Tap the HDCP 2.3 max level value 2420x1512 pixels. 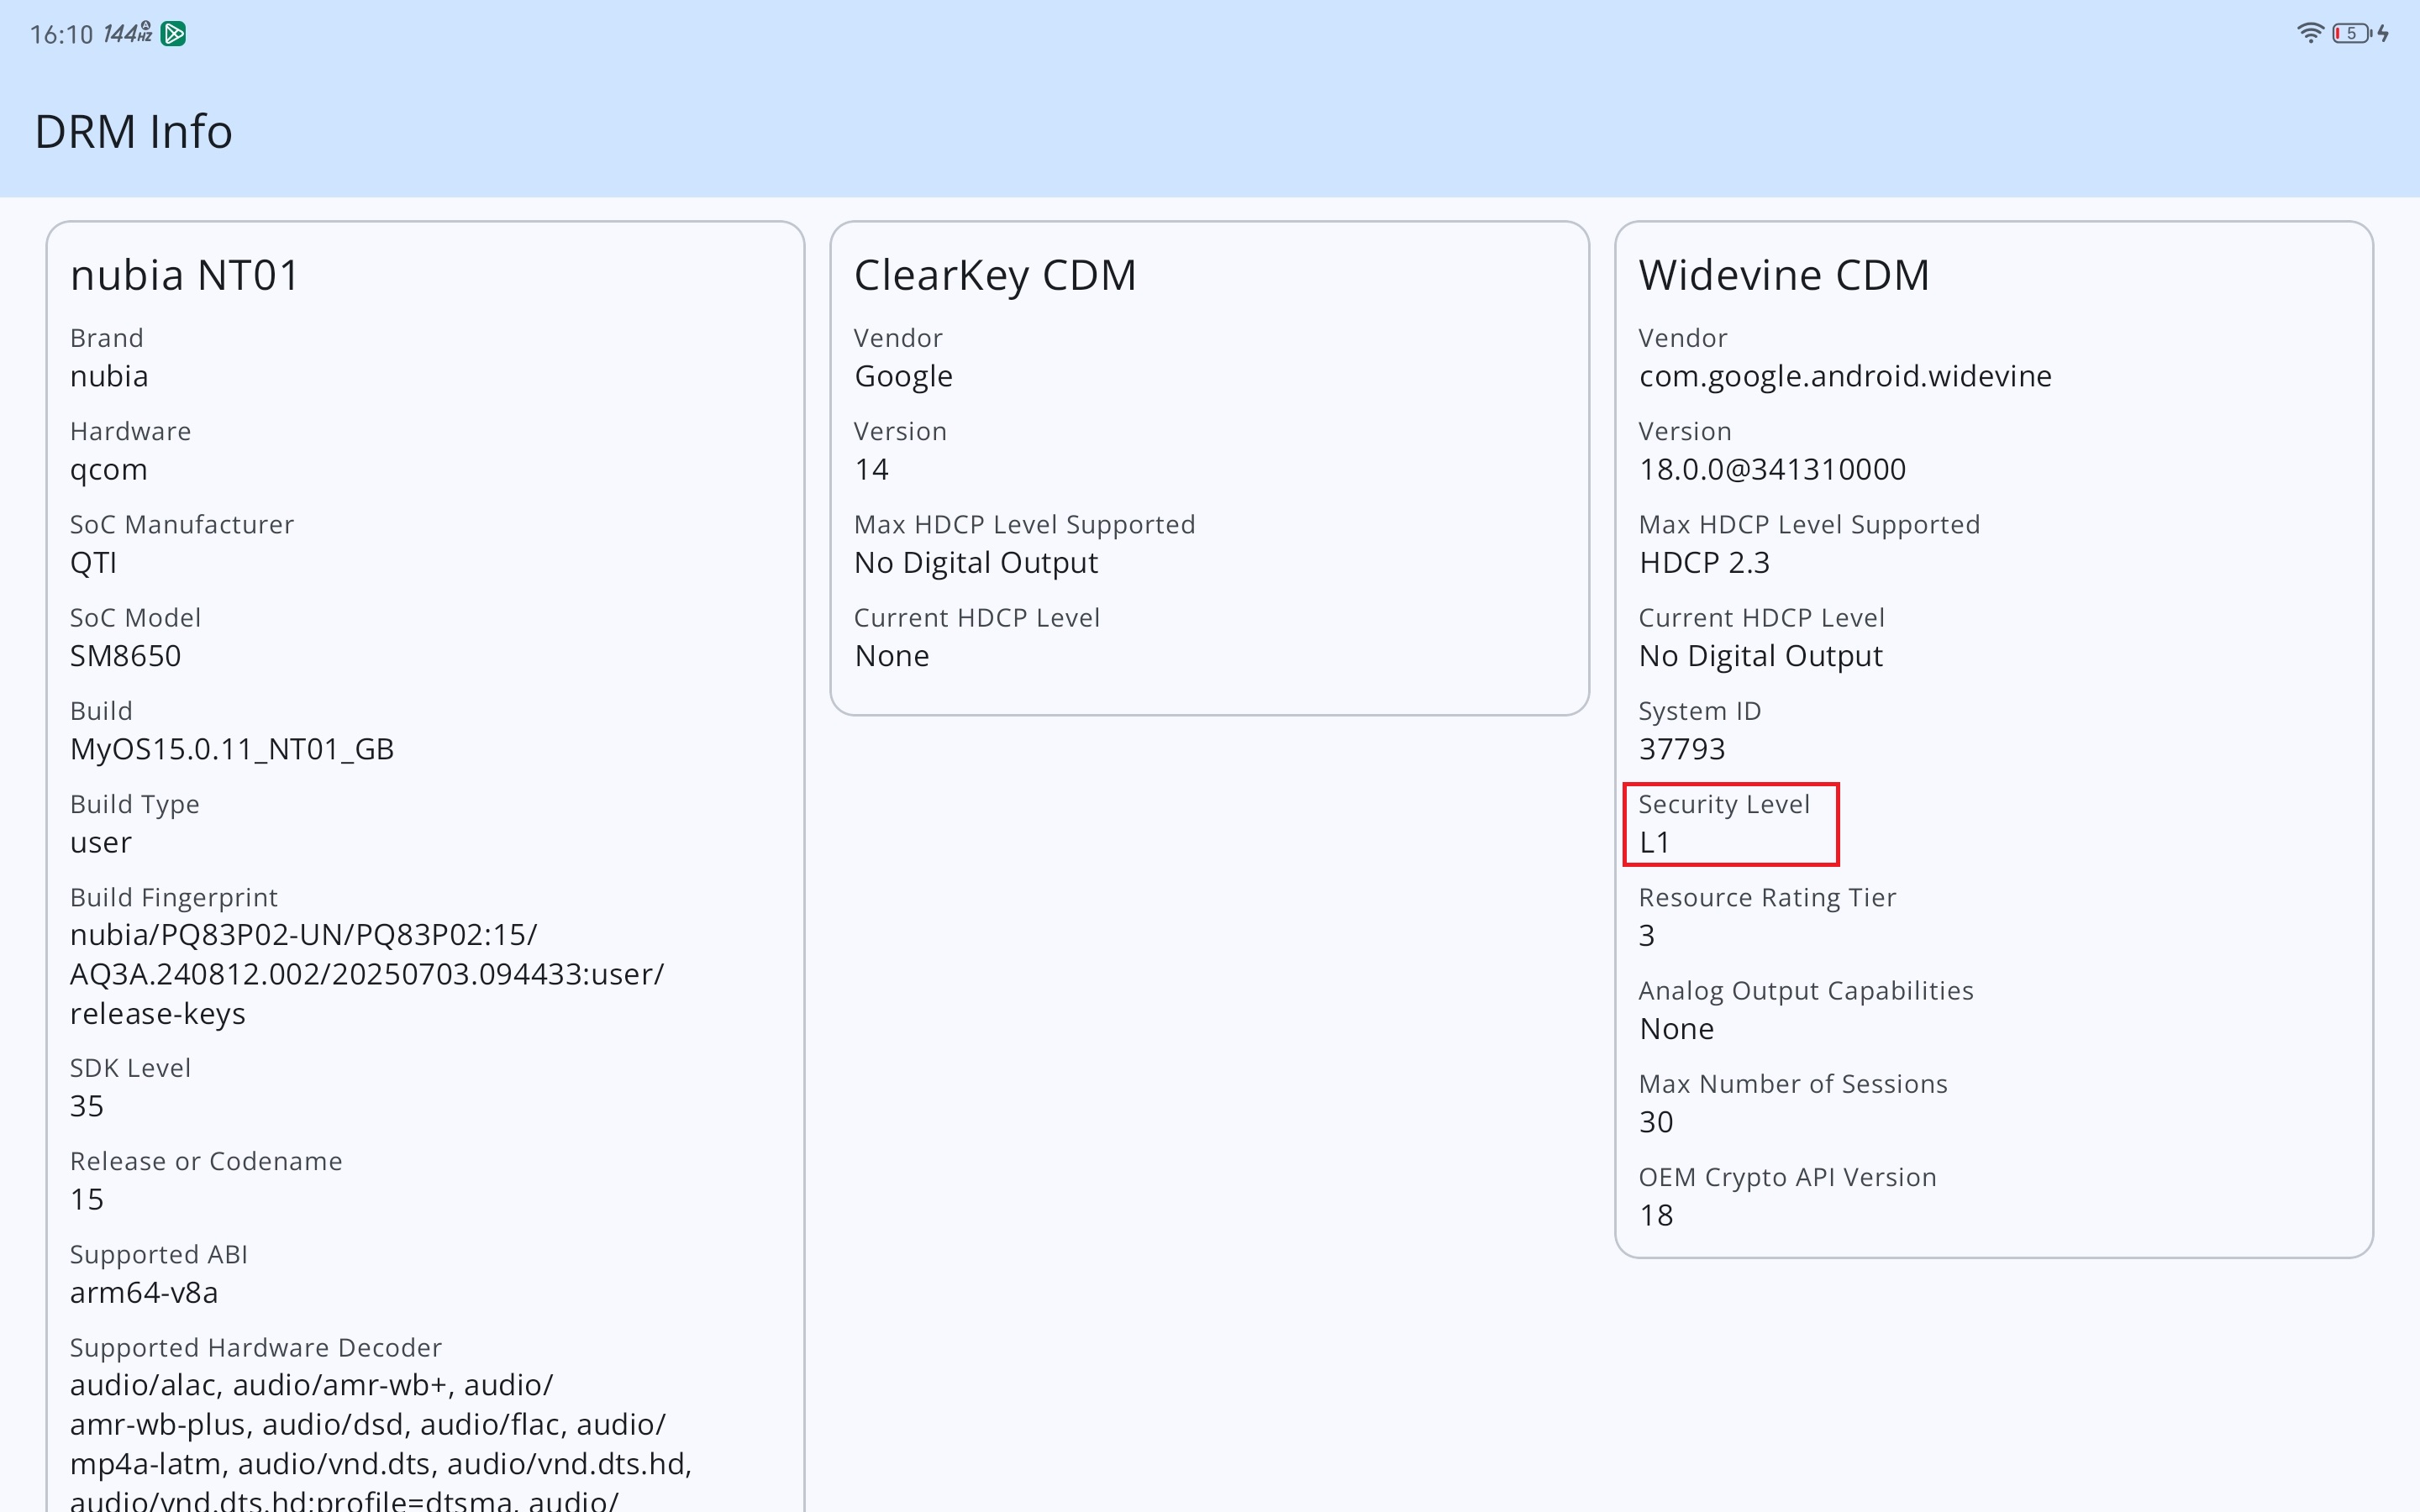click(x=1703, y=563)
